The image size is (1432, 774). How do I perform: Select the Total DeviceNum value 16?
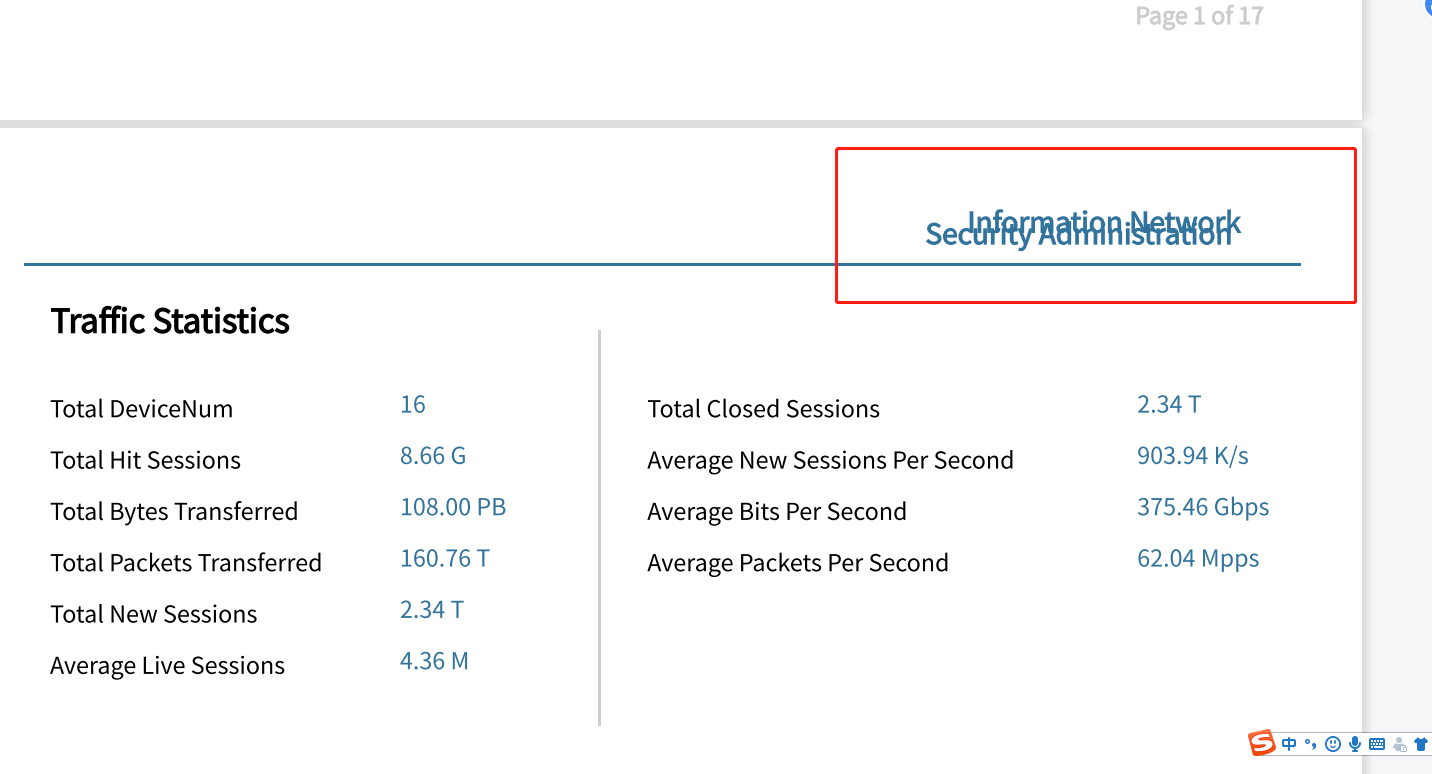[412, 405]
